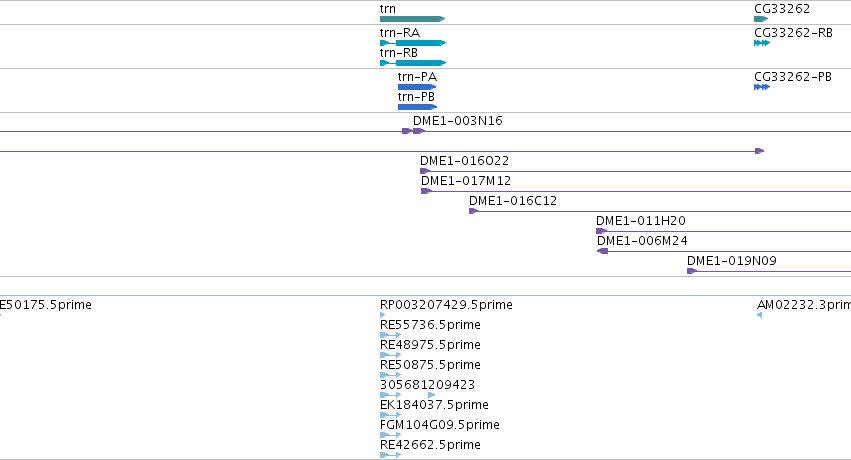Select the RE55736.5prime EST glyph
The height and width of the screenshot is (460, 851).
pos(390,335)
